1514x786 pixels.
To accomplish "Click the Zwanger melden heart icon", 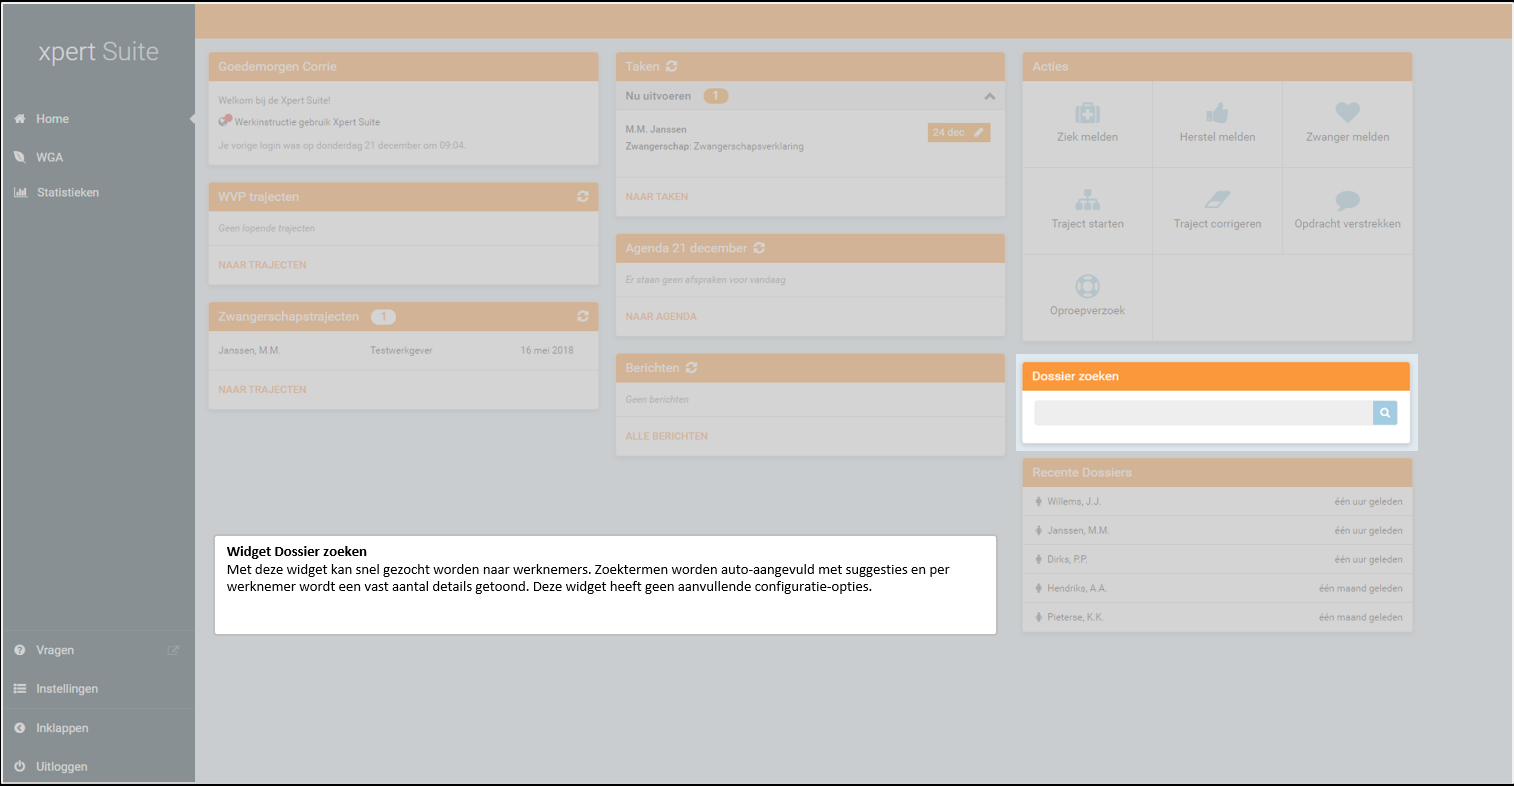I will point(1347,113).
